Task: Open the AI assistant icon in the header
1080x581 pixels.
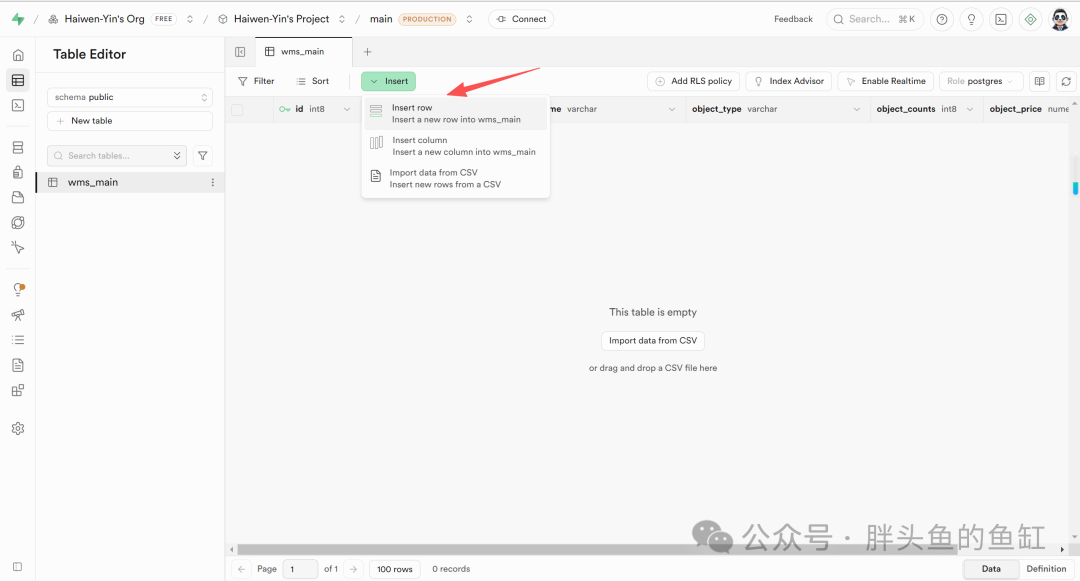Action: [x=1030, y=19]
